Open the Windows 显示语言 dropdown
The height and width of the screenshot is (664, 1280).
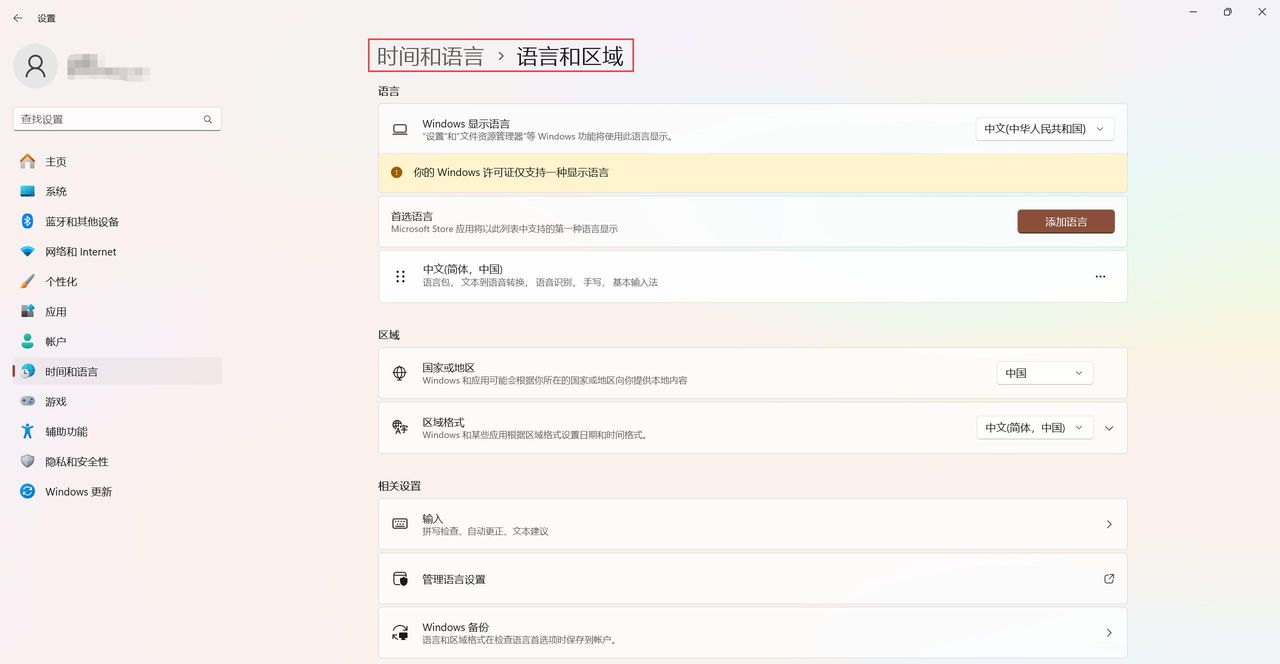[x=1044, y=128]
